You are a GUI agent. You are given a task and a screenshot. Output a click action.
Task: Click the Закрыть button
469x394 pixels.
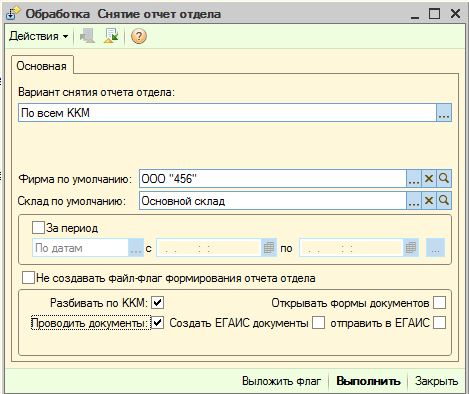click(436, 381)
